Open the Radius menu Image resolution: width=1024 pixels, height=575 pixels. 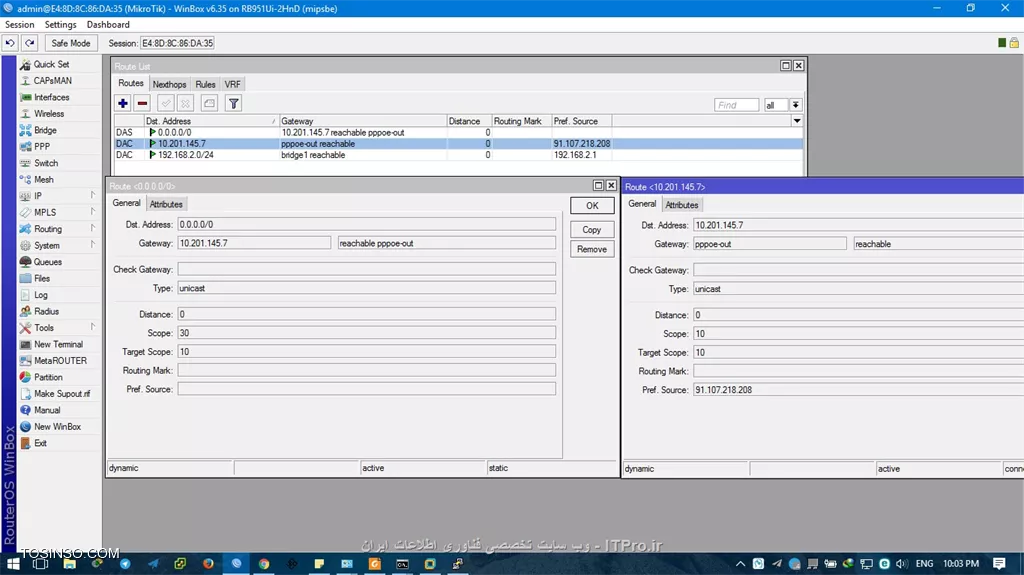(x=46, y=311)
